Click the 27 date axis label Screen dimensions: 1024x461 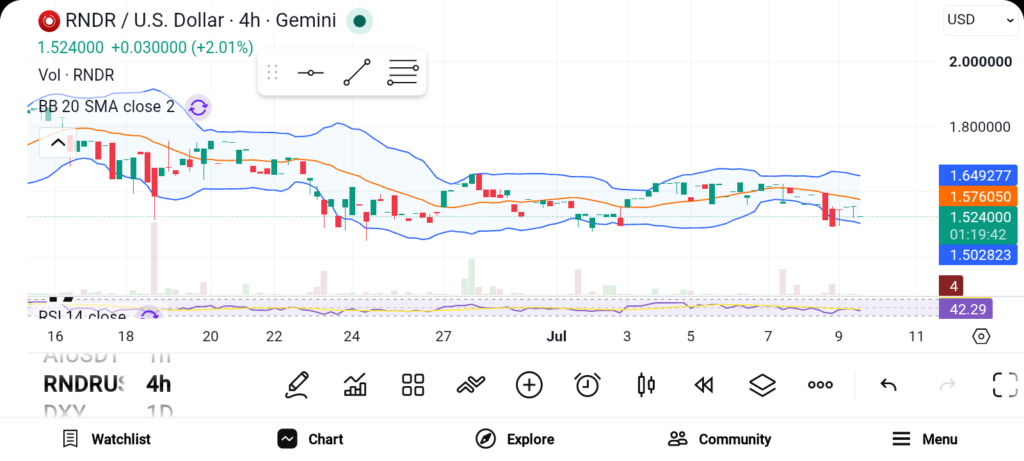click(444, 336)
